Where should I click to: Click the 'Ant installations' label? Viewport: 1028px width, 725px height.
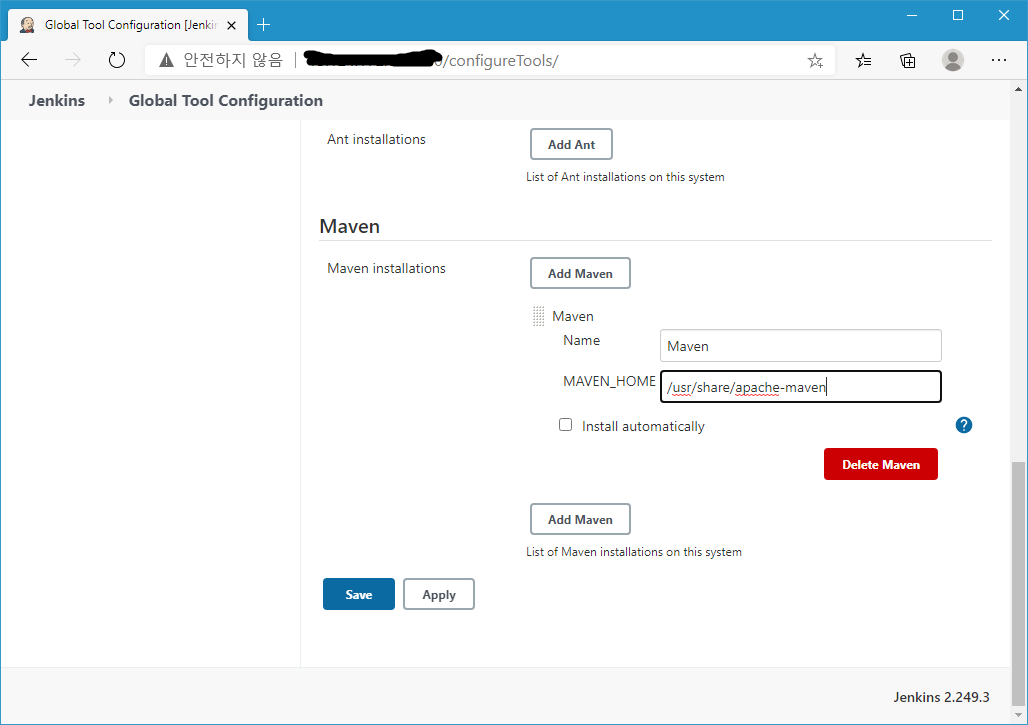[x=376, y=139]
